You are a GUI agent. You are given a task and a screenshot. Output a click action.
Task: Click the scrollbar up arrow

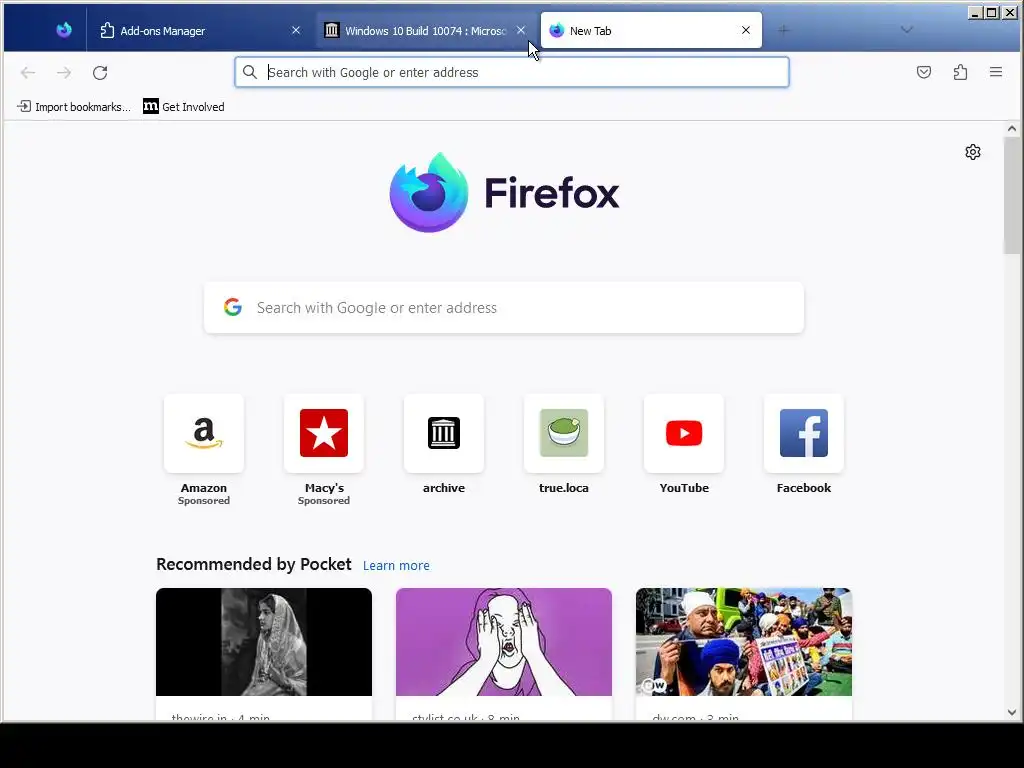click(x=1012, y=129)
